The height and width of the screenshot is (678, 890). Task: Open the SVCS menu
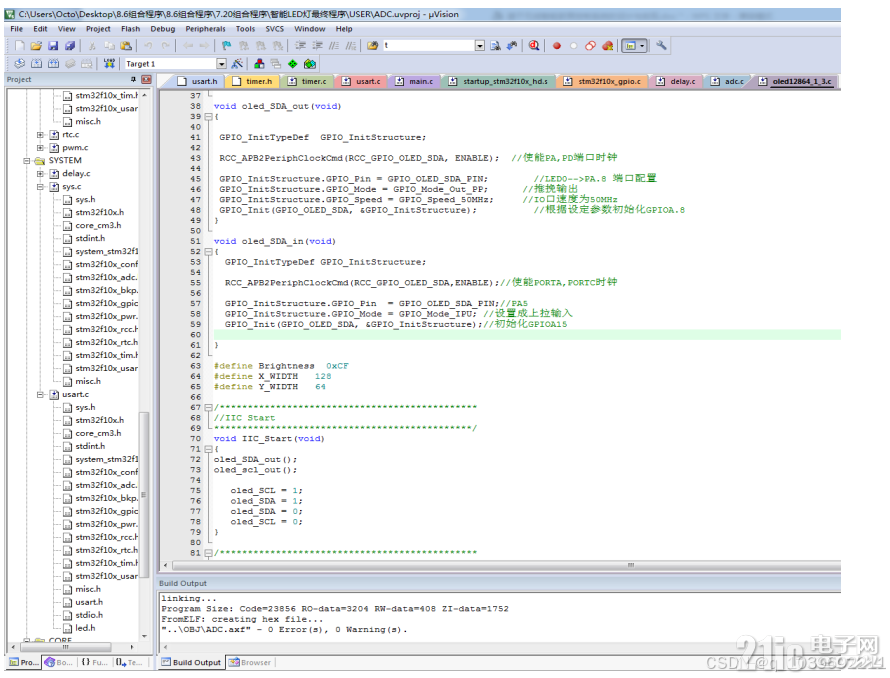pyautogui.click(x=275, y=29)
